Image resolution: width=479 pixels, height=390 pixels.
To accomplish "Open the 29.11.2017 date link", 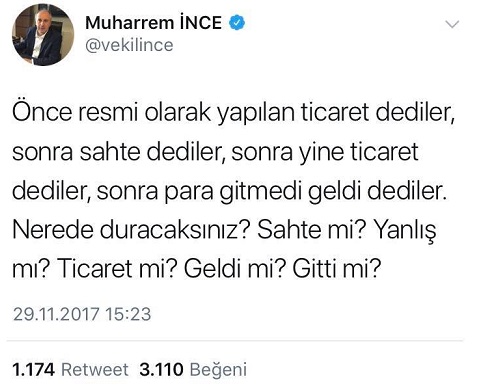I will (56, 314).
